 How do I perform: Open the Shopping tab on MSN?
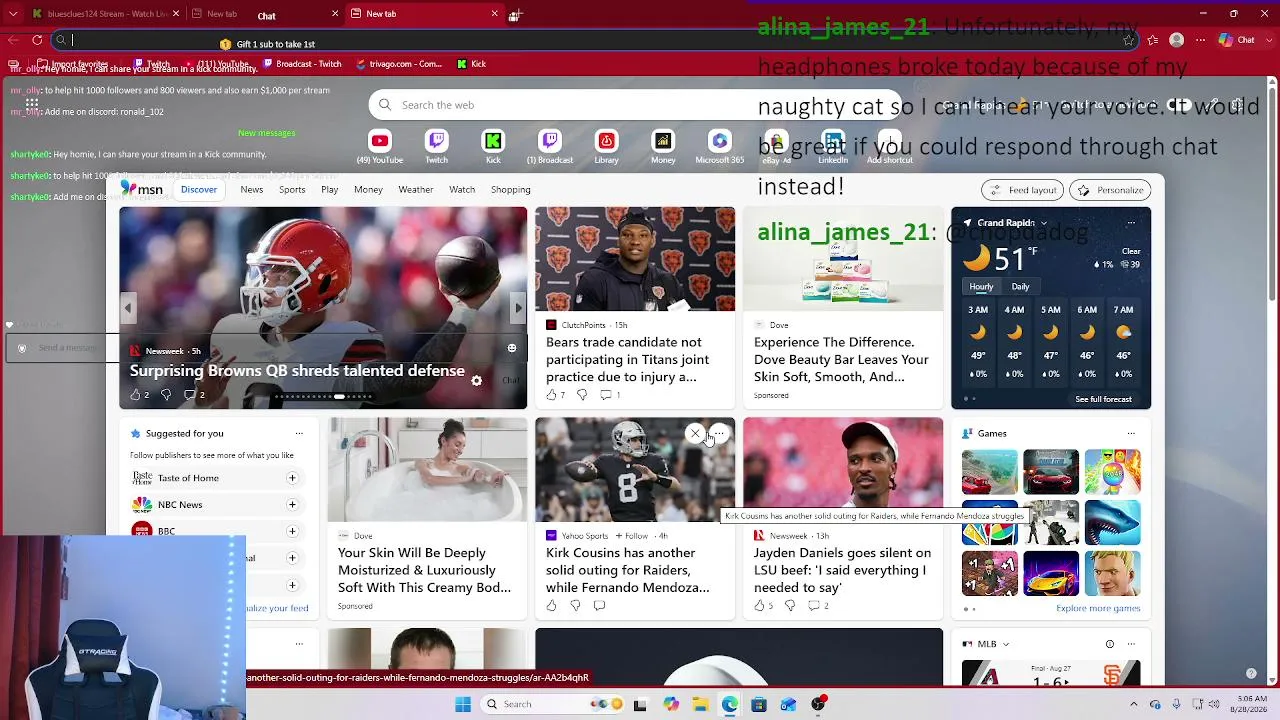(510, 189)
